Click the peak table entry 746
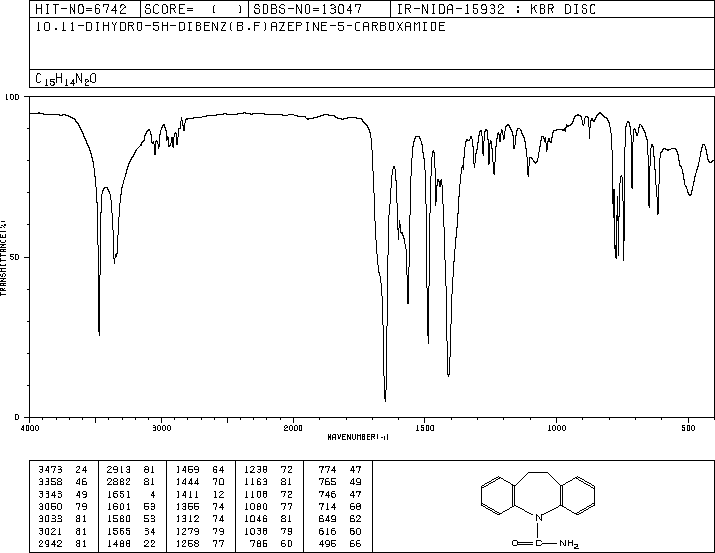715x553 pixels. tap(327, 494)
